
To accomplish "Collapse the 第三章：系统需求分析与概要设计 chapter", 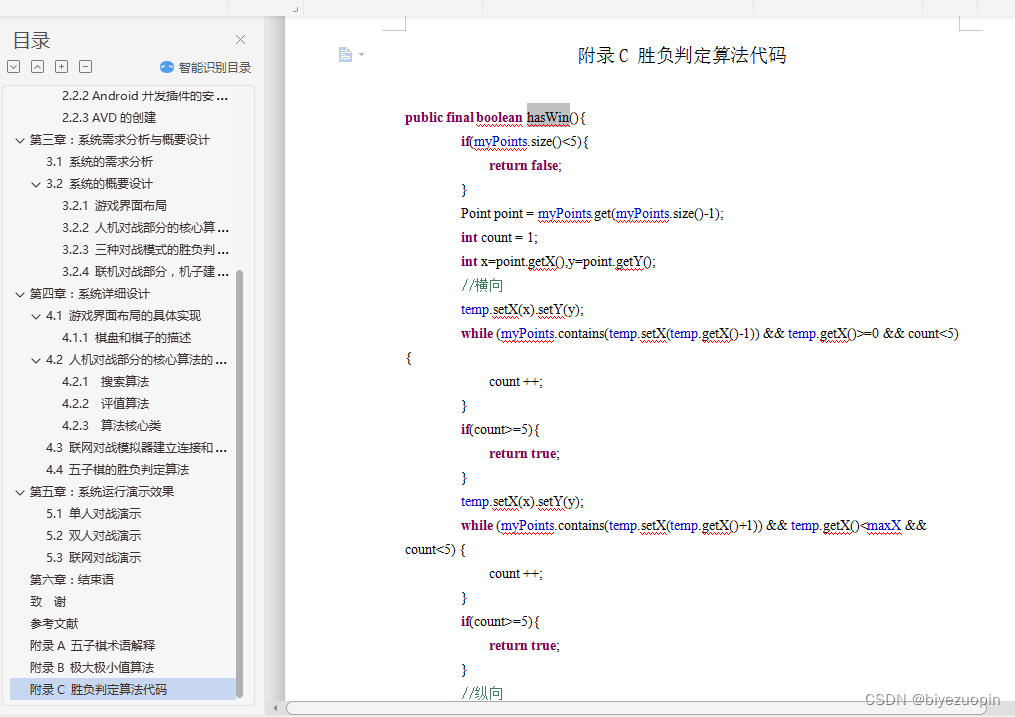I will coord(20,140).
